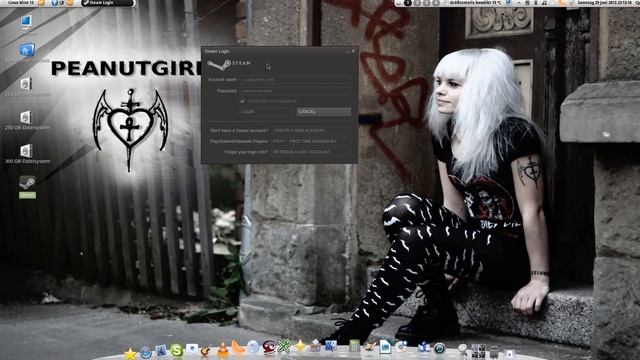640x360 pixels.
Task: Click CREATE A NEW ACCOUNT button
Action: point(312,131)
